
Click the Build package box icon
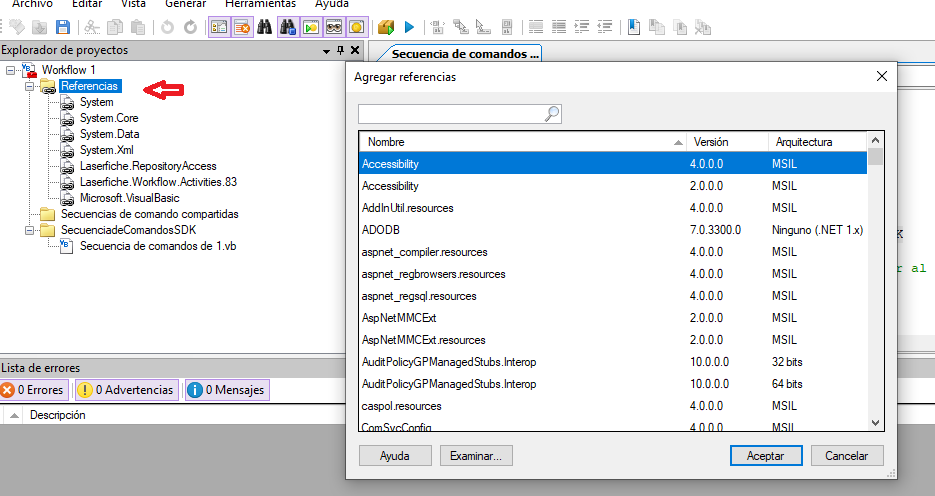tap(387, 27)
